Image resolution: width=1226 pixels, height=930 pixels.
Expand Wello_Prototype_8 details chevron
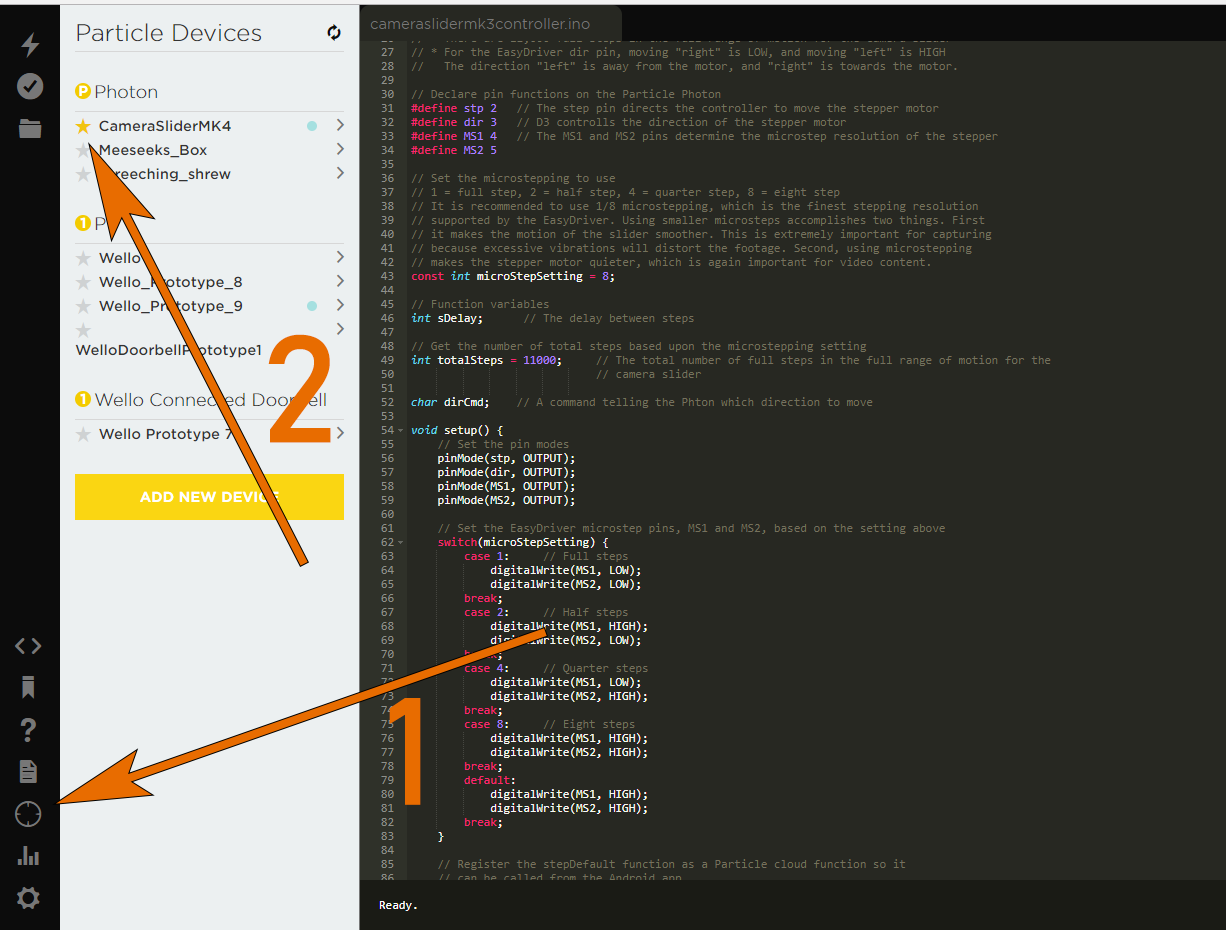click(x=340, y=281)
